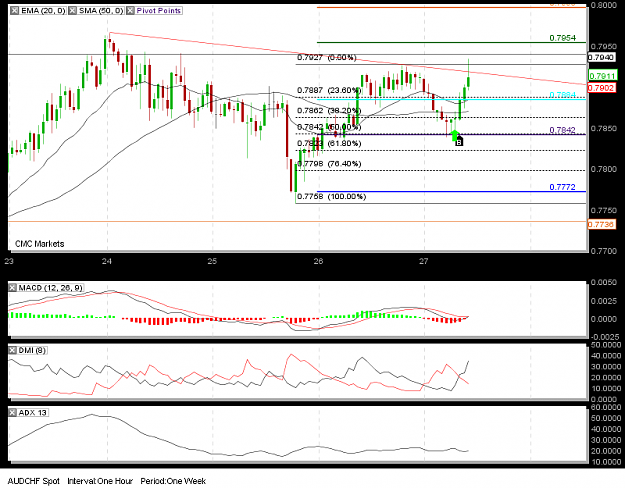Select the 0.7927 (0.00%) Fibonacci label
Image resolution: width=625 pixels, height=488 pixels.
(326, 57)
